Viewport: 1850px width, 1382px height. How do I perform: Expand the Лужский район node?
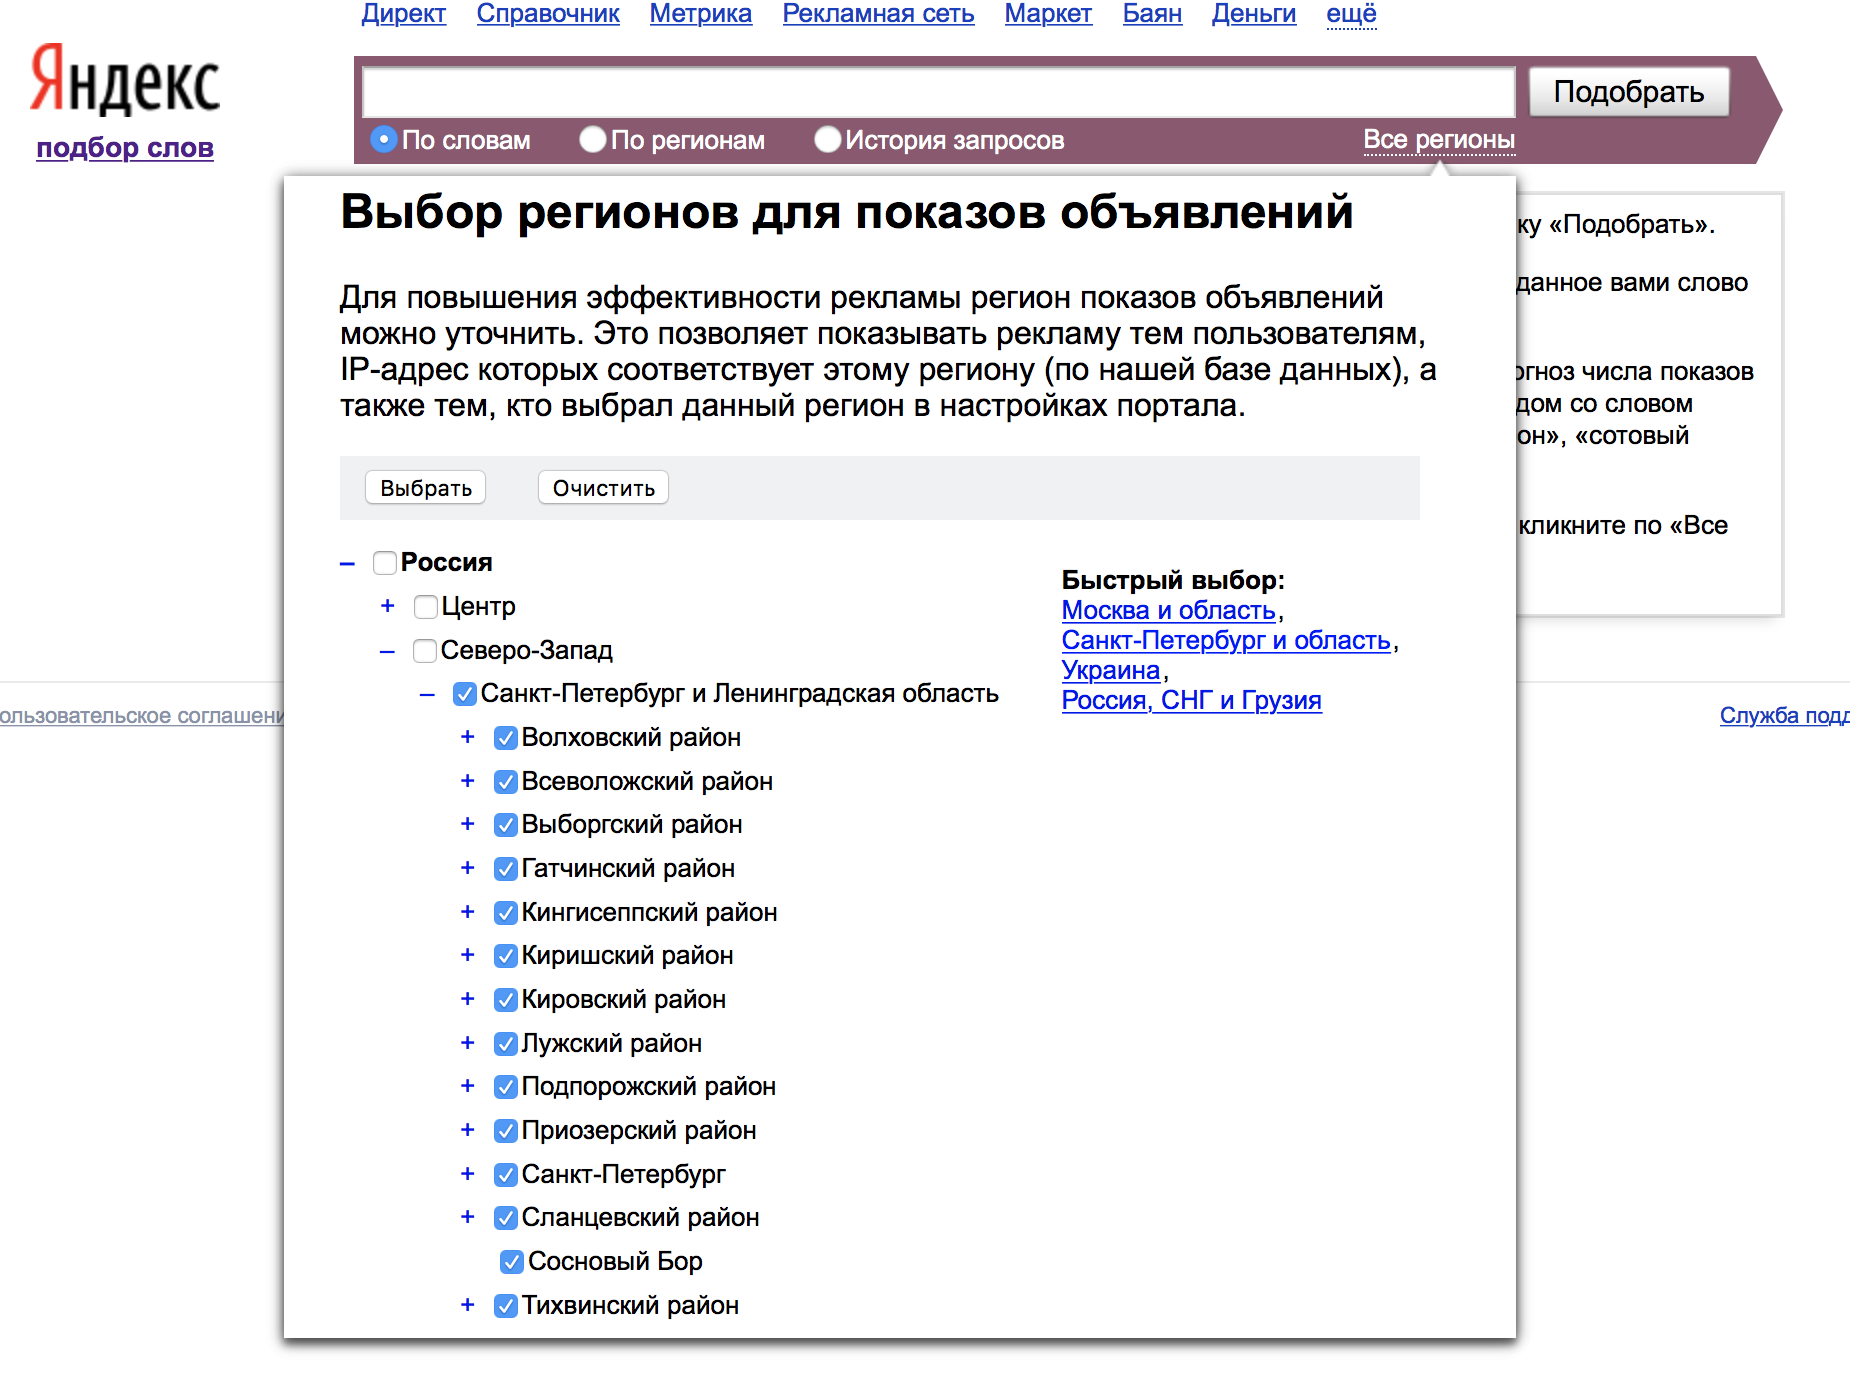pos(468,1043)
